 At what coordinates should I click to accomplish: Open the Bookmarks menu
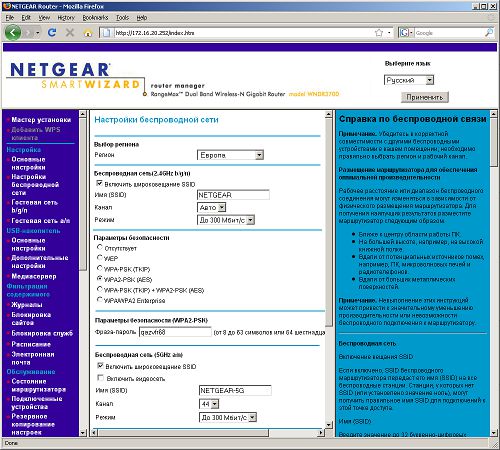coord(95,18)
